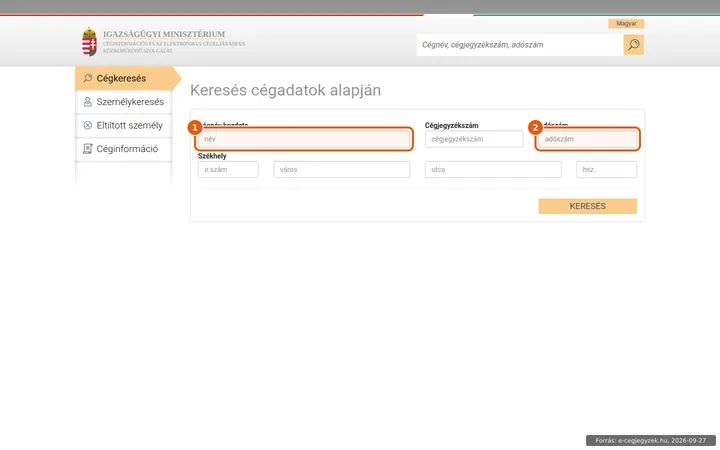Focus the ir.szám postal code field
Viewport: 720px width, 450px height.
click(228, 169)
